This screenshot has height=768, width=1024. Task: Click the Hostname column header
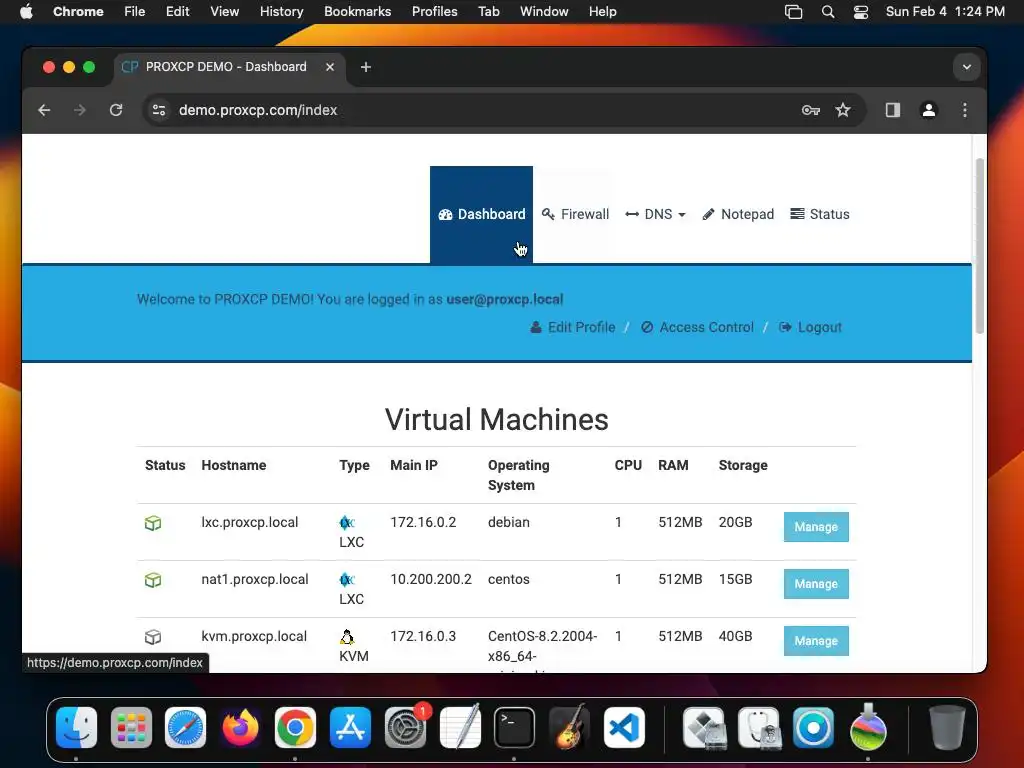234,465
